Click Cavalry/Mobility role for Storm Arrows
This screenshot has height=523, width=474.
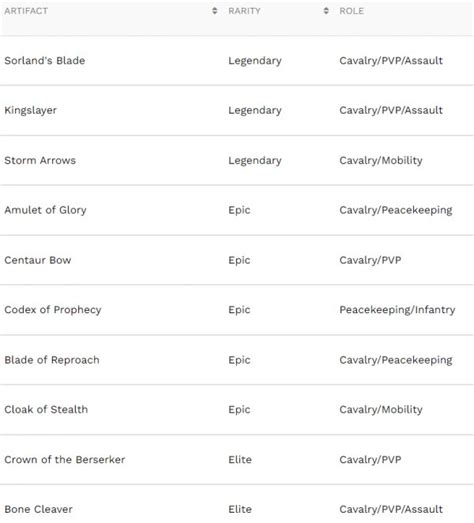point(381,160)
